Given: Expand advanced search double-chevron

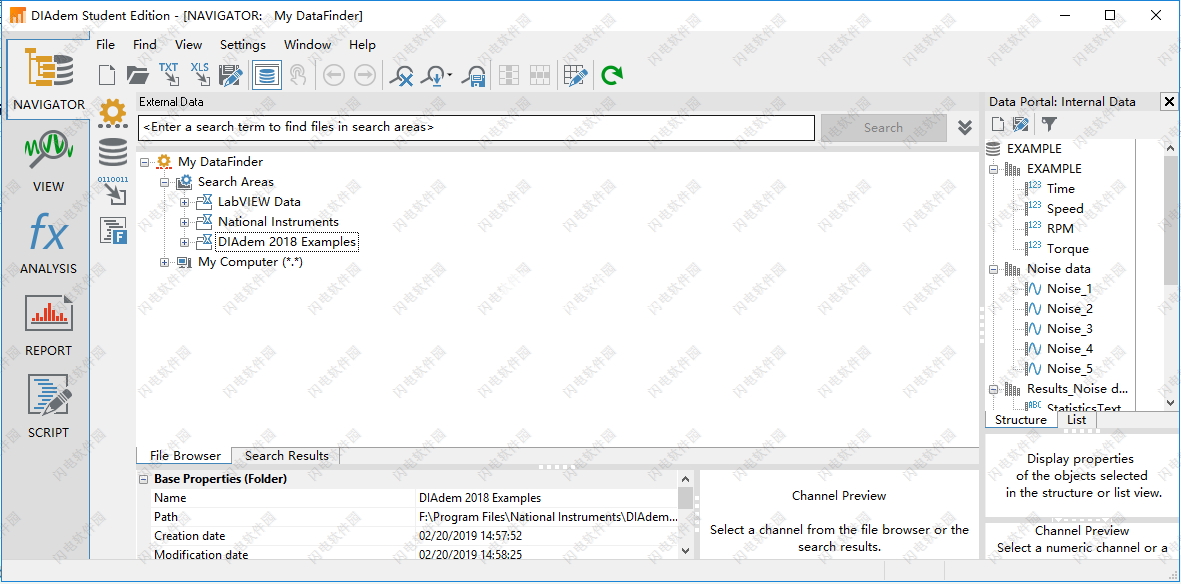Looking at the screenshot, I should coord(965,127).
